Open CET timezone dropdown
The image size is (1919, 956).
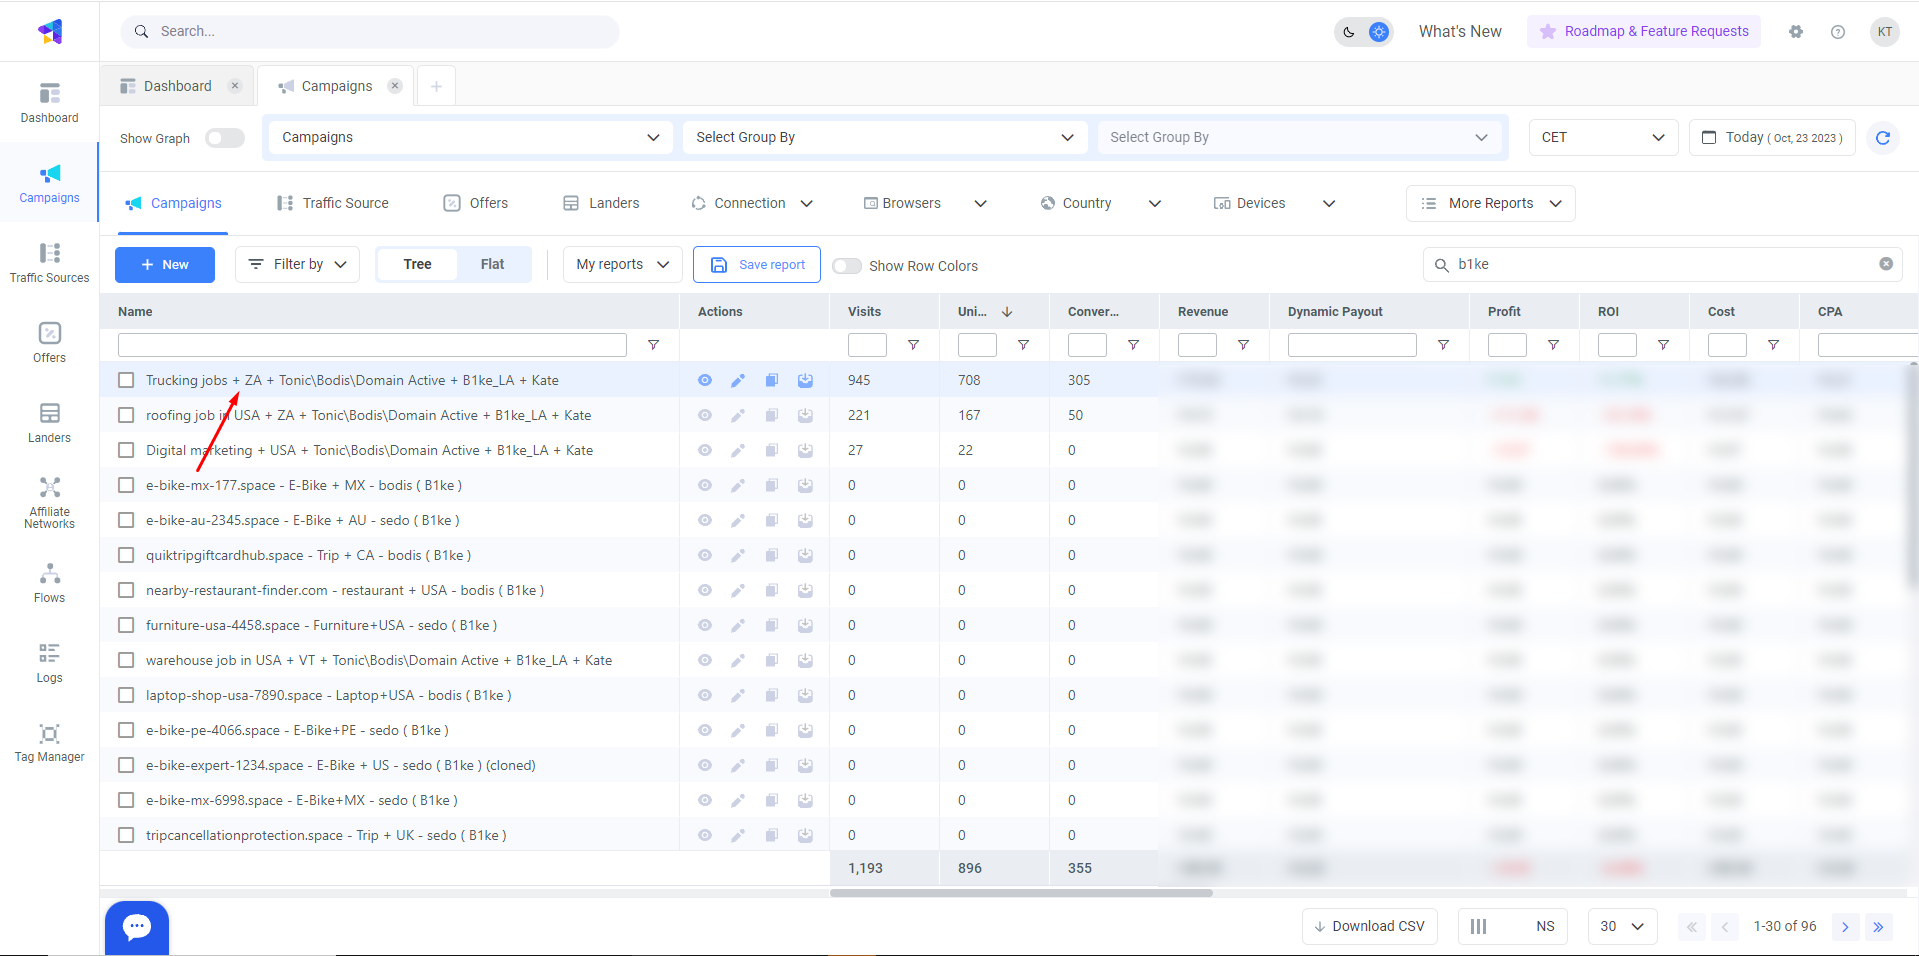(1603, 137)
